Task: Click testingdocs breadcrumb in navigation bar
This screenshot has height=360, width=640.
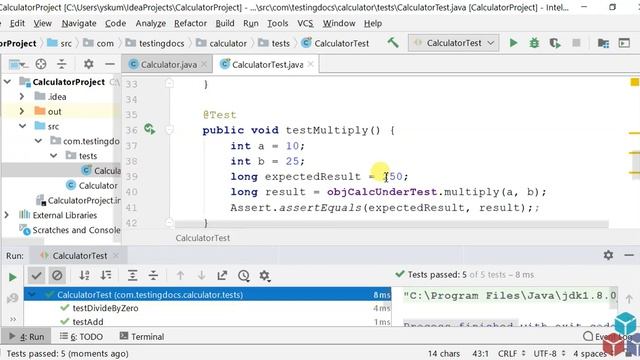Action: click(155, 43)
